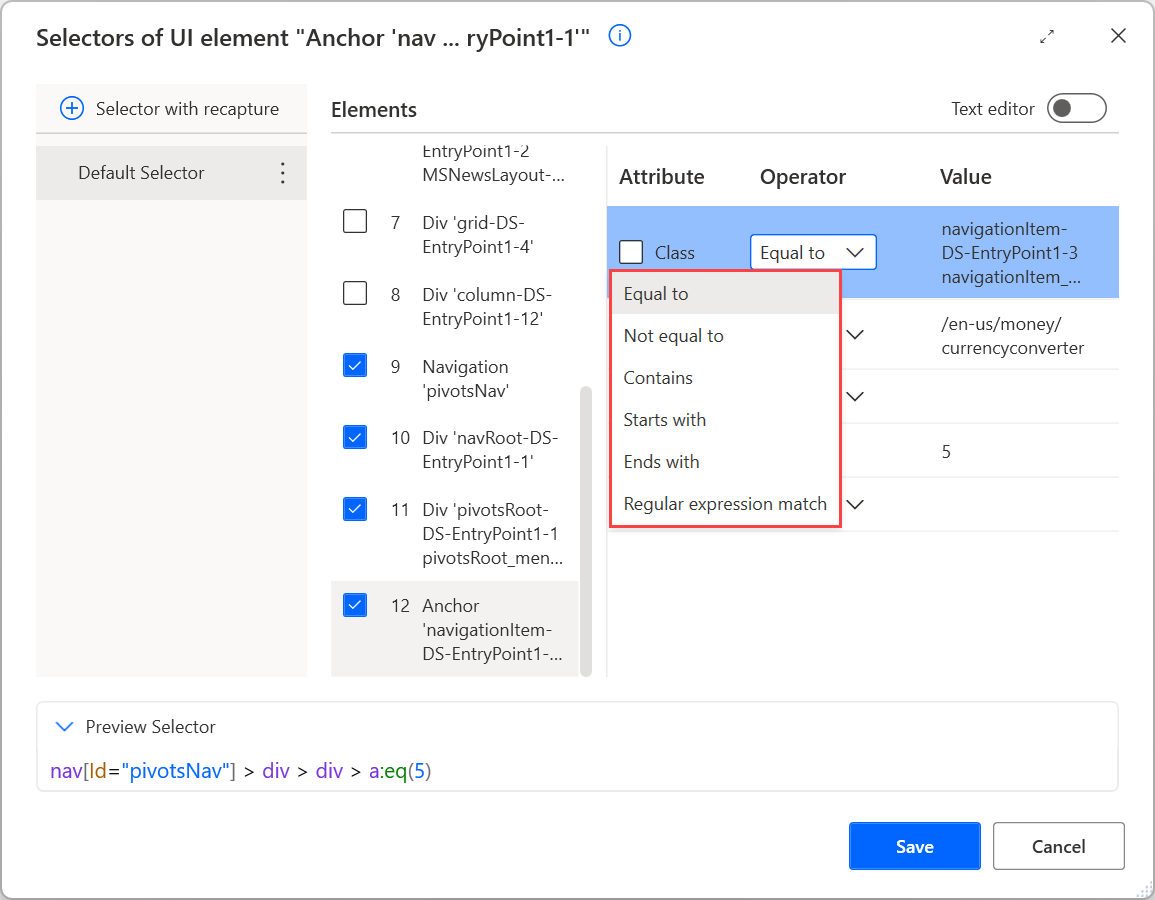Check the box for element 7 Div 'grid-DS-EntryPoint1-4'

355,221
